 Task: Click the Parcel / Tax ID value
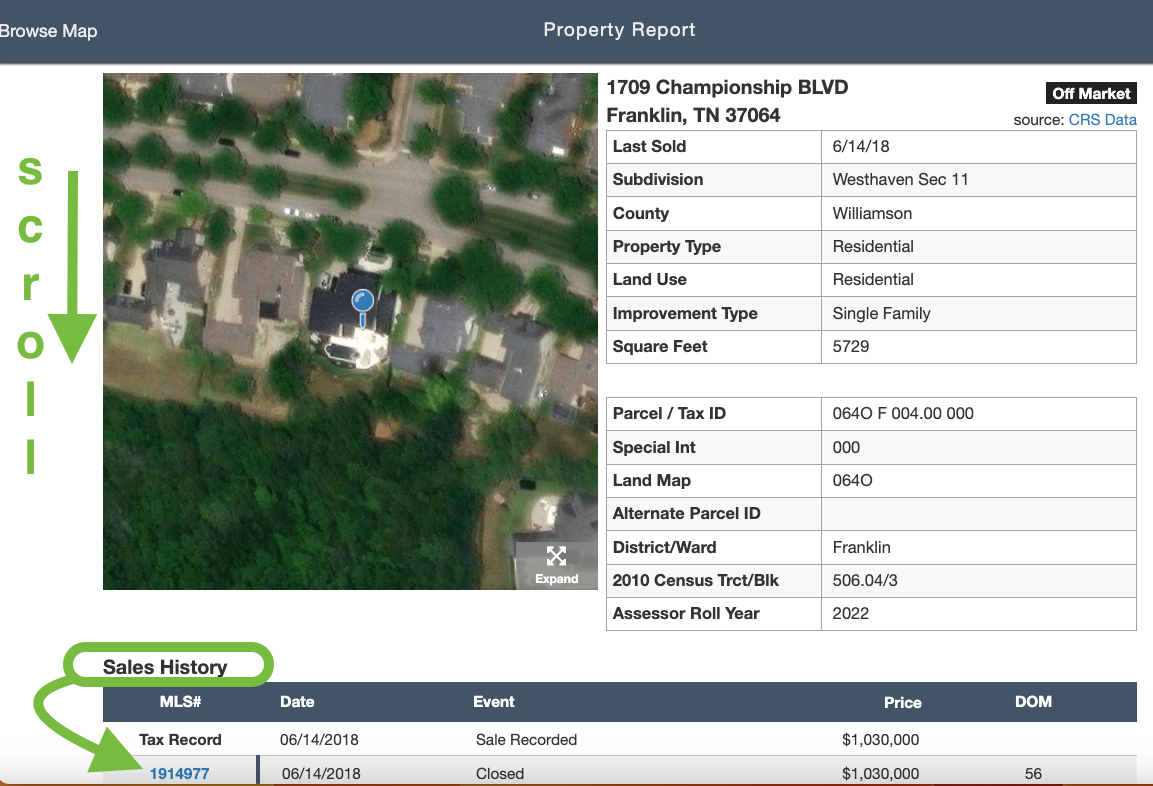905,413
